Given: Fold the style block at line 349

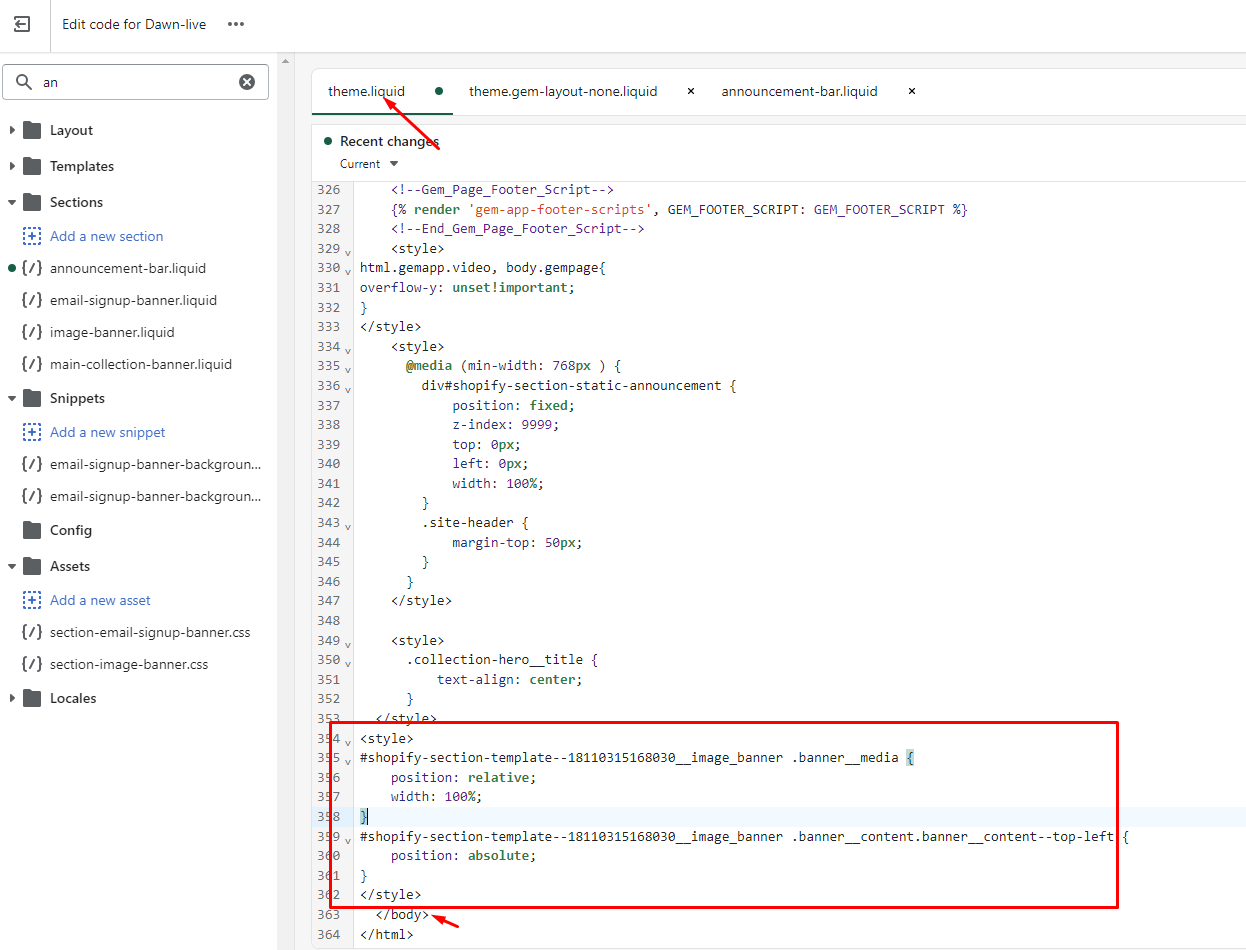Looking at the screenshot, I should pyautogui.click(x=348, y=643).
